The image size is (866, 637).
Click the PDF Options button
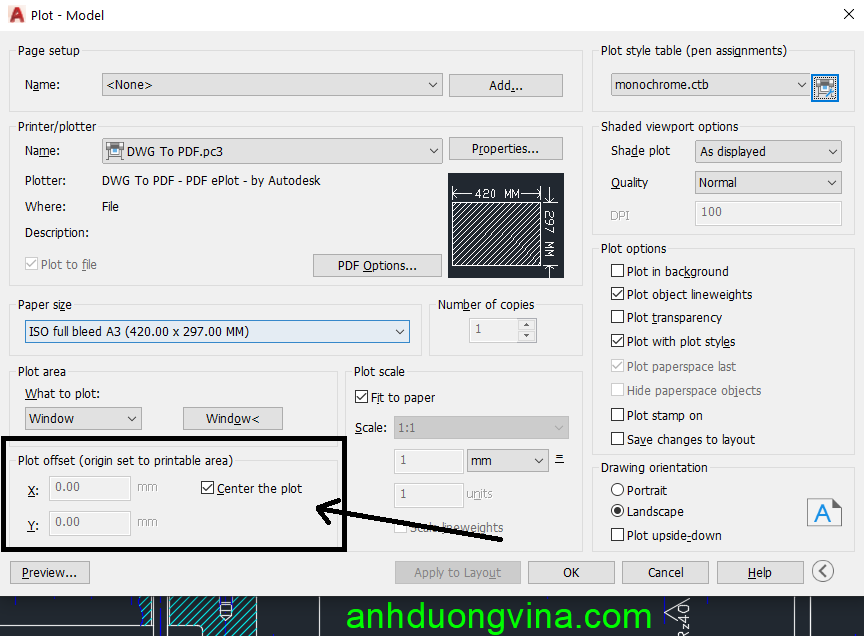(377, 266)
